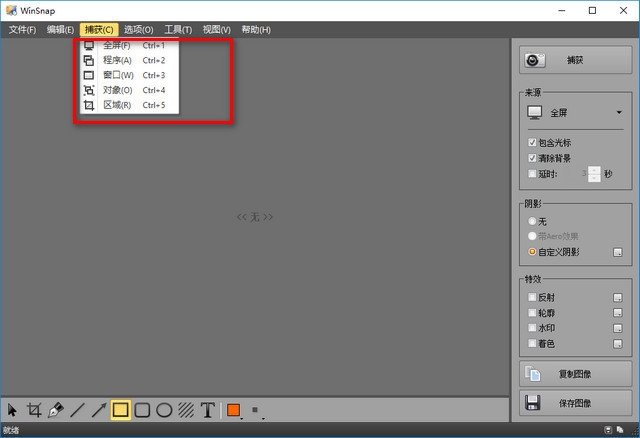Choose 对象(O) Ctrl+4 from capture menu
The height and width of the screenshot is (438, 640).
[x=130, y=90]
